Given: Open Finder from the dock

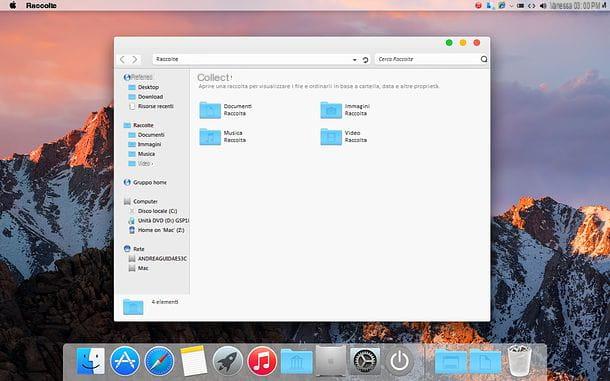Looking at the screenshot, I should pyautogui.click(x=90, y=361).
